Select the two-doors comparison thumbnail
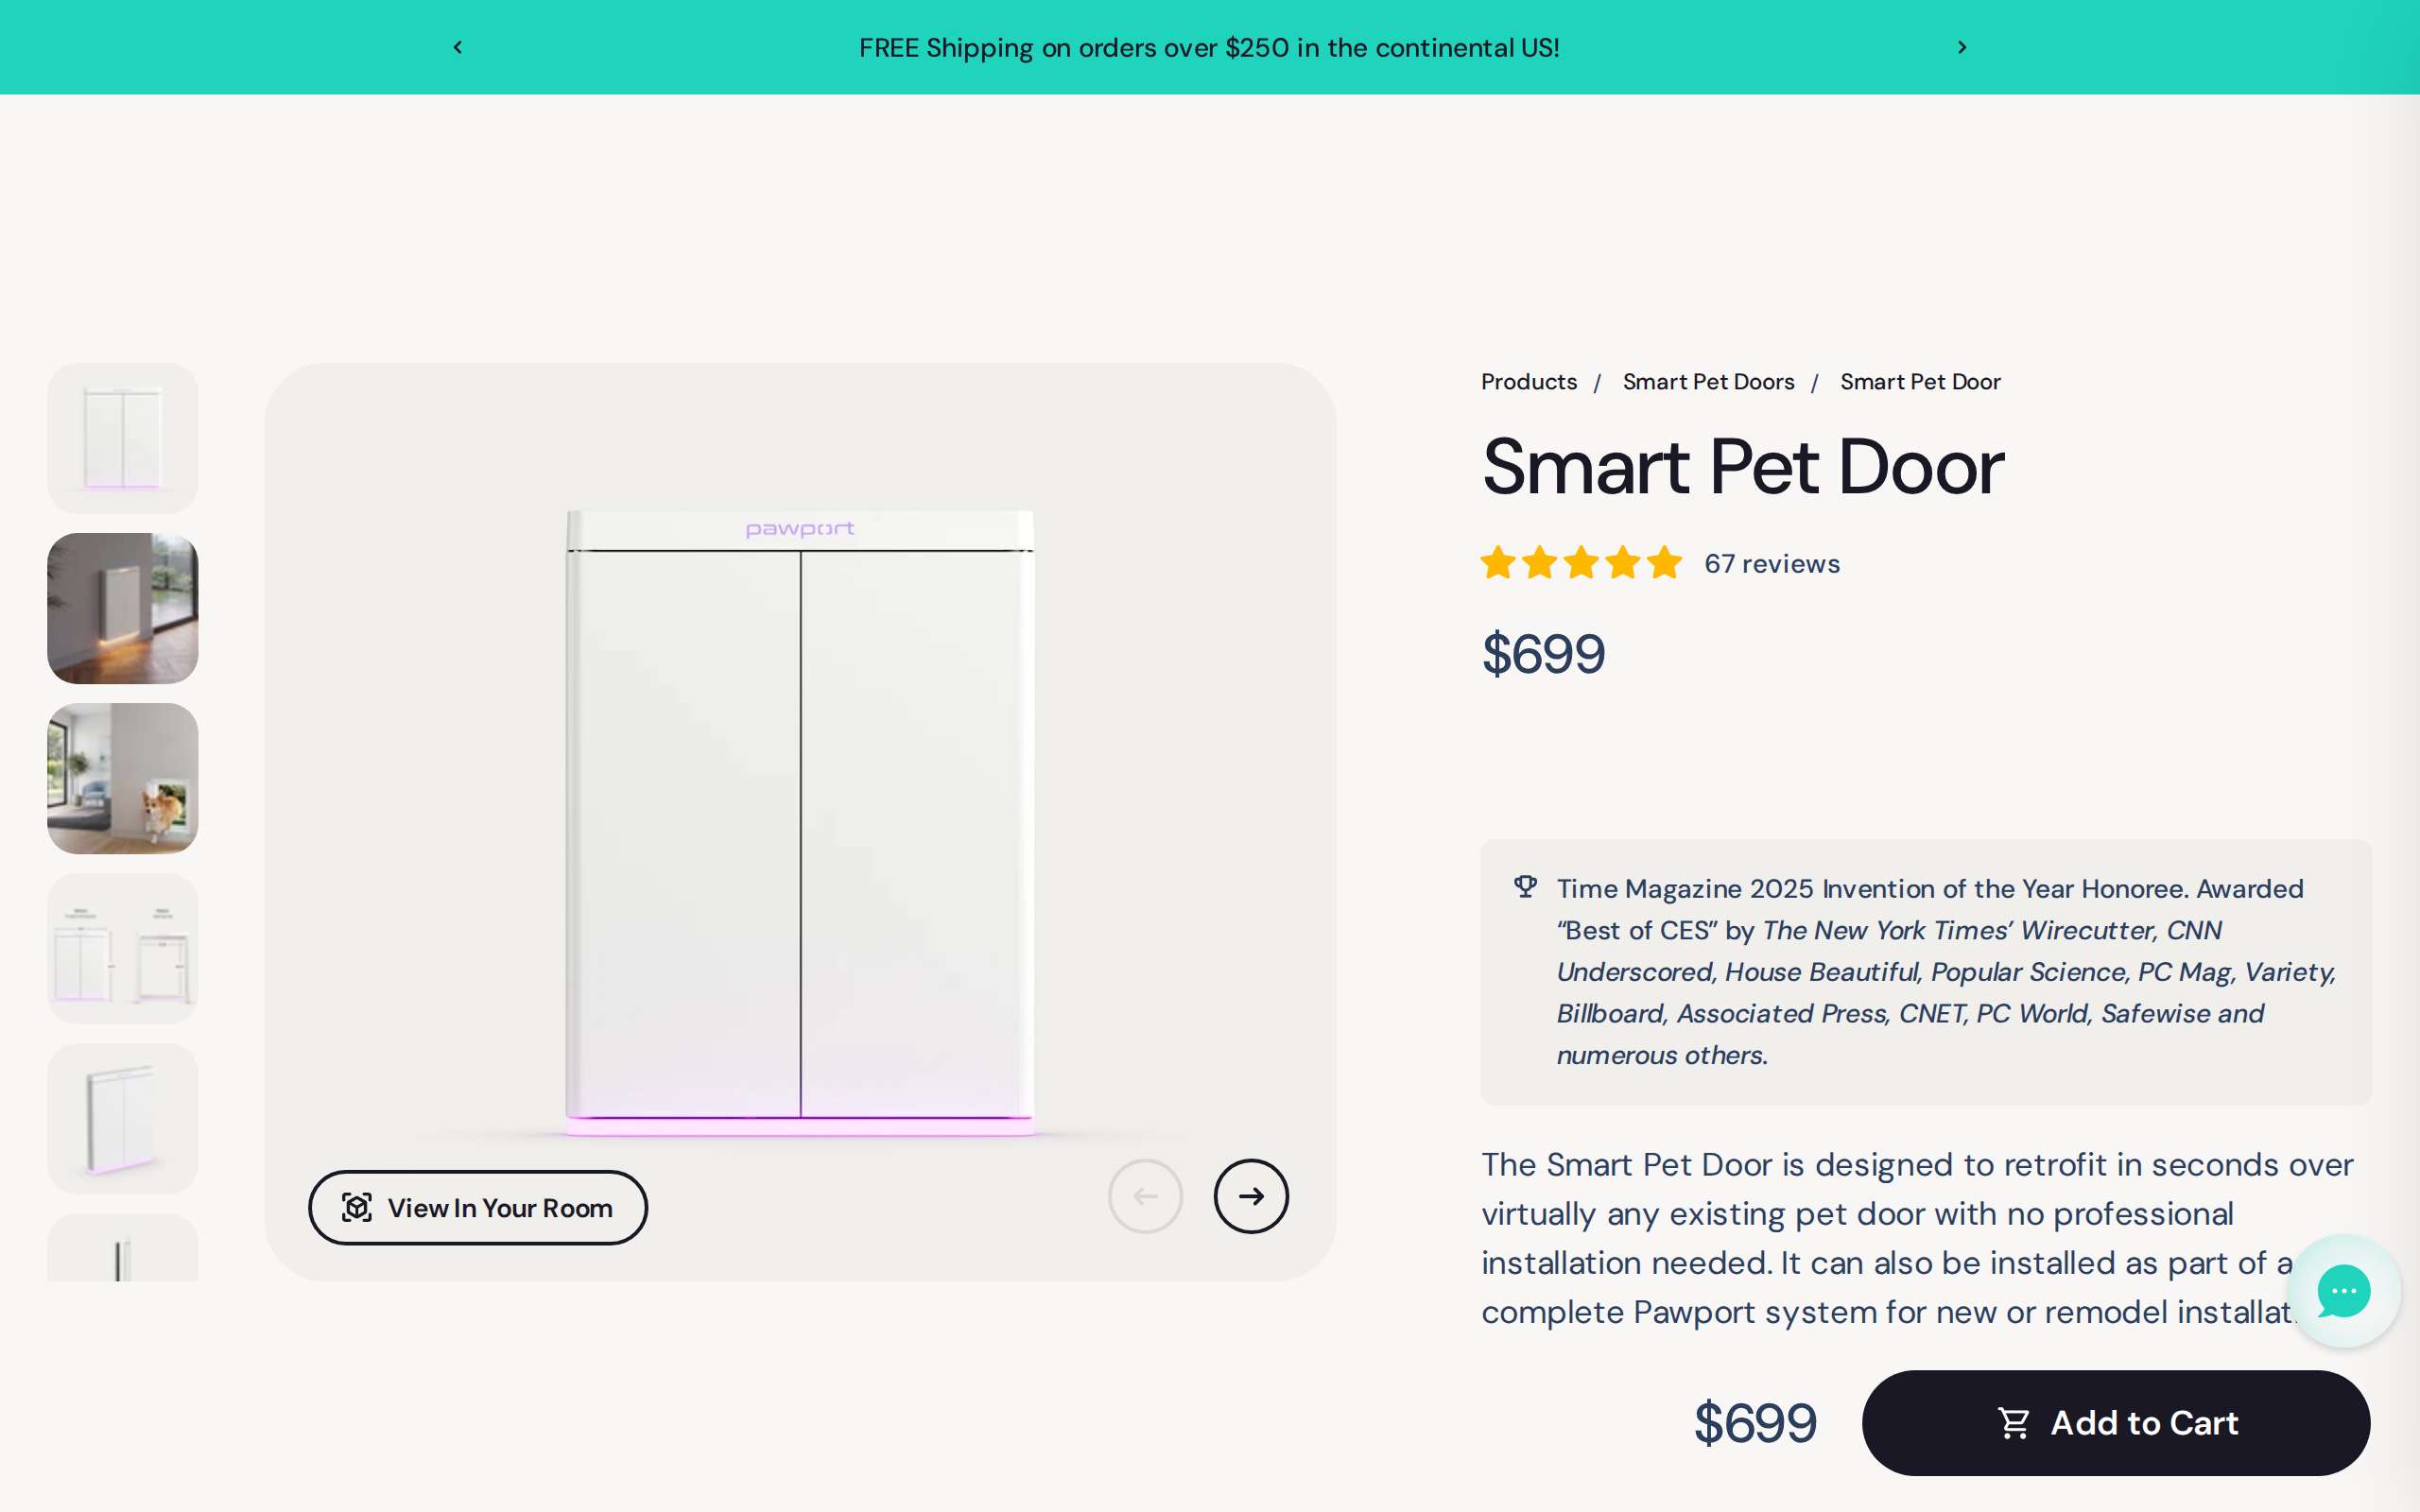This screenshot has height=1512, width=2420. (123, 948)
